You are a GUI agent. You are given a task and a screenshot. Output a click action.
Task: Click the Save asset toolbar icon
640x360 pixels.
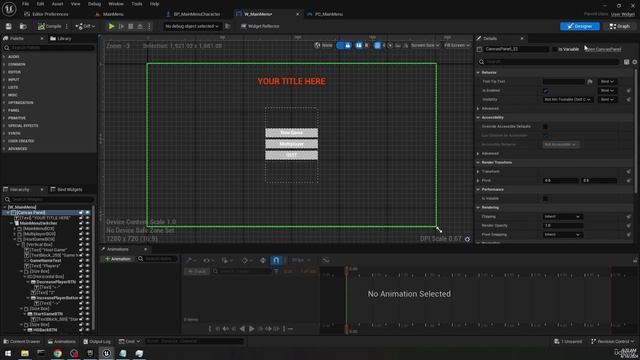point(9,26)
